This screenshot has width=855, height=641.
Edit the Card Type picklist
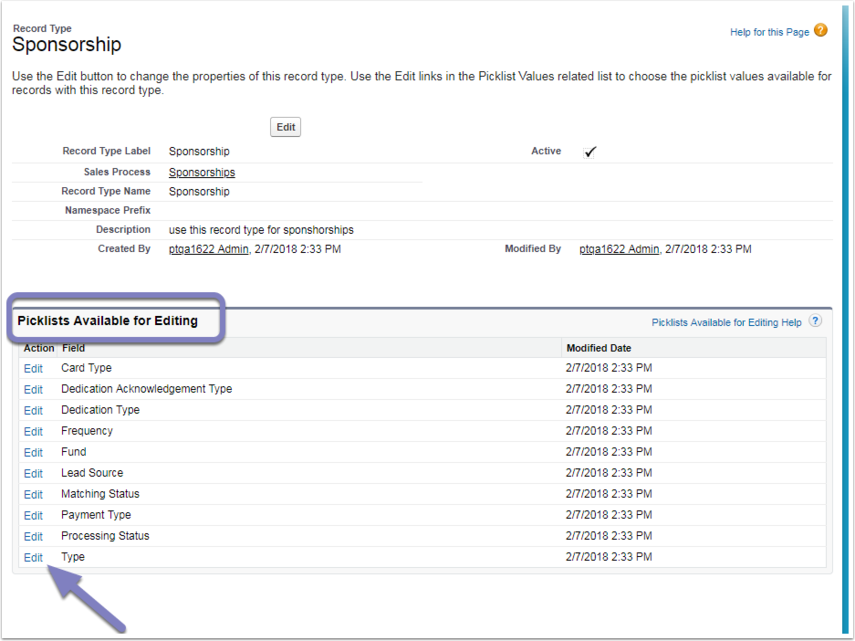[33, 369]
